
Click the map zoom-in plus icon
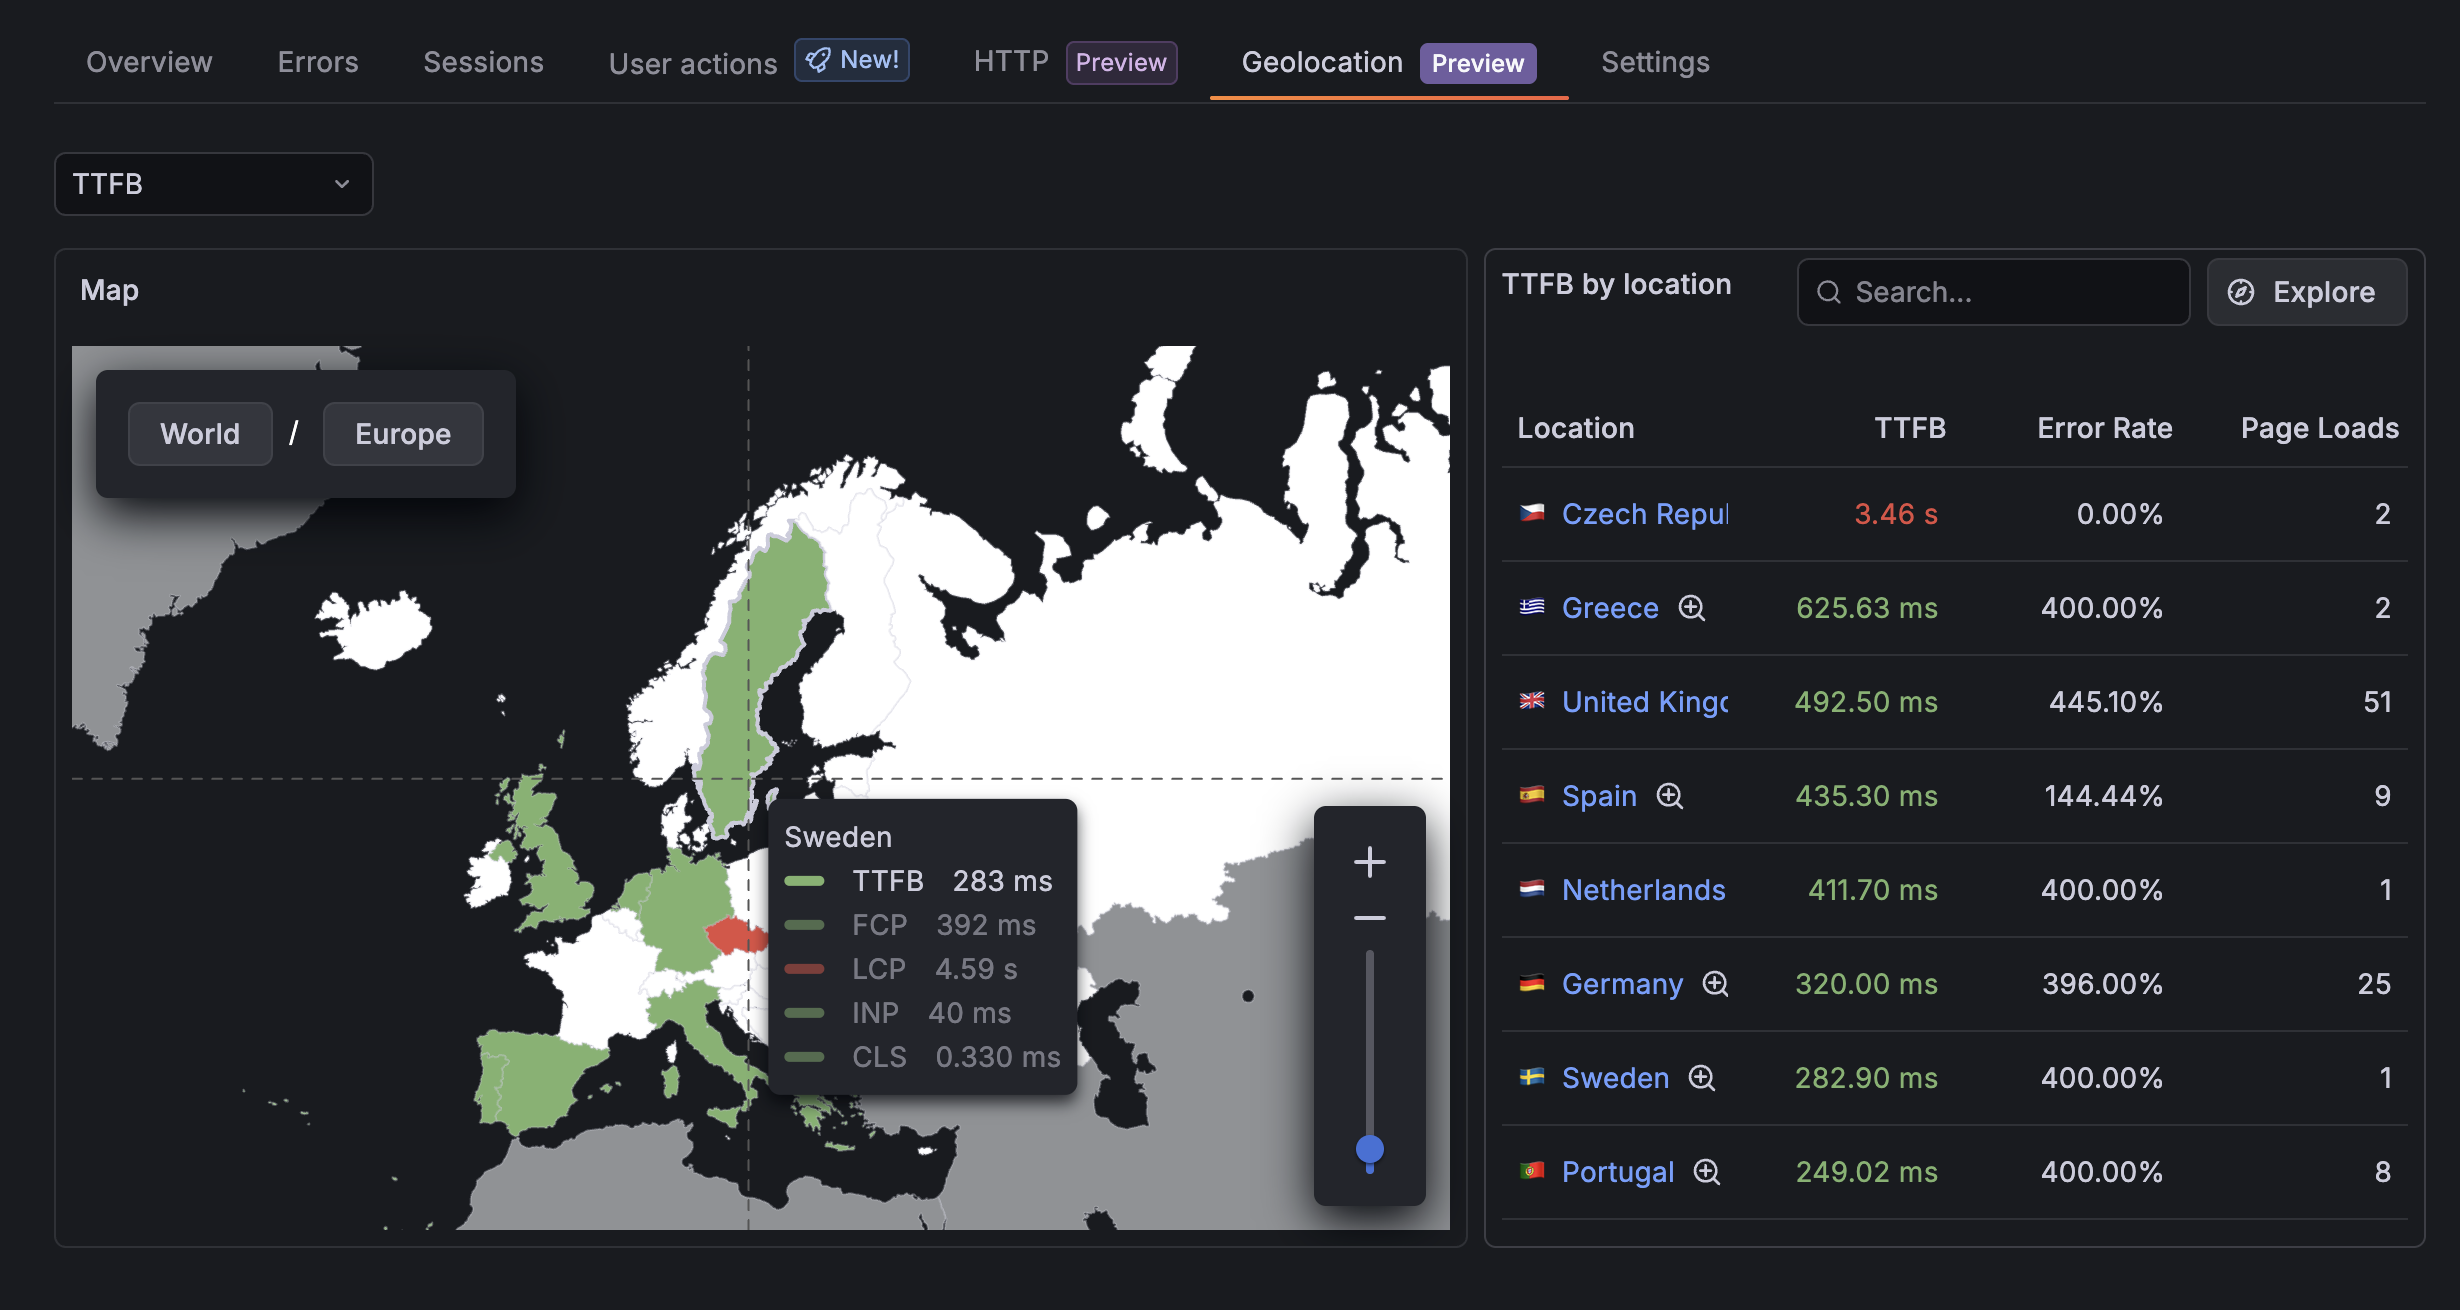click(x=1369, y=860)
